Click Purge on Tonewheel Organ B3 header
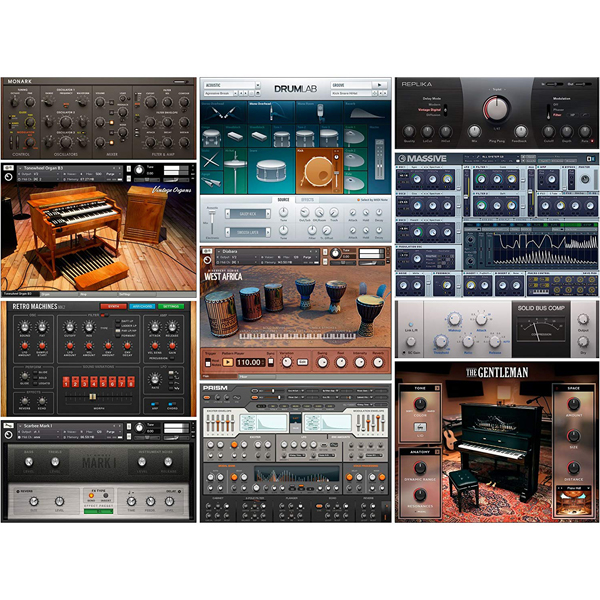 point(110,174)
